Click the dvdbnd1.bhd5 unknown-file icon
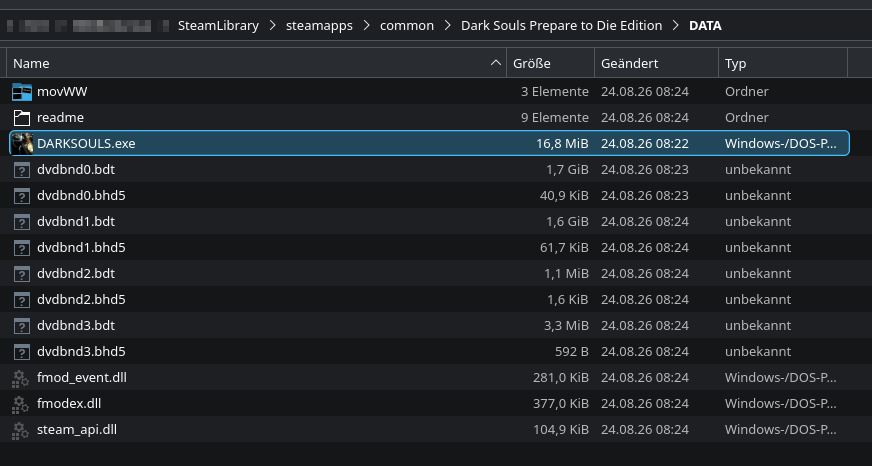 point(22,247)
